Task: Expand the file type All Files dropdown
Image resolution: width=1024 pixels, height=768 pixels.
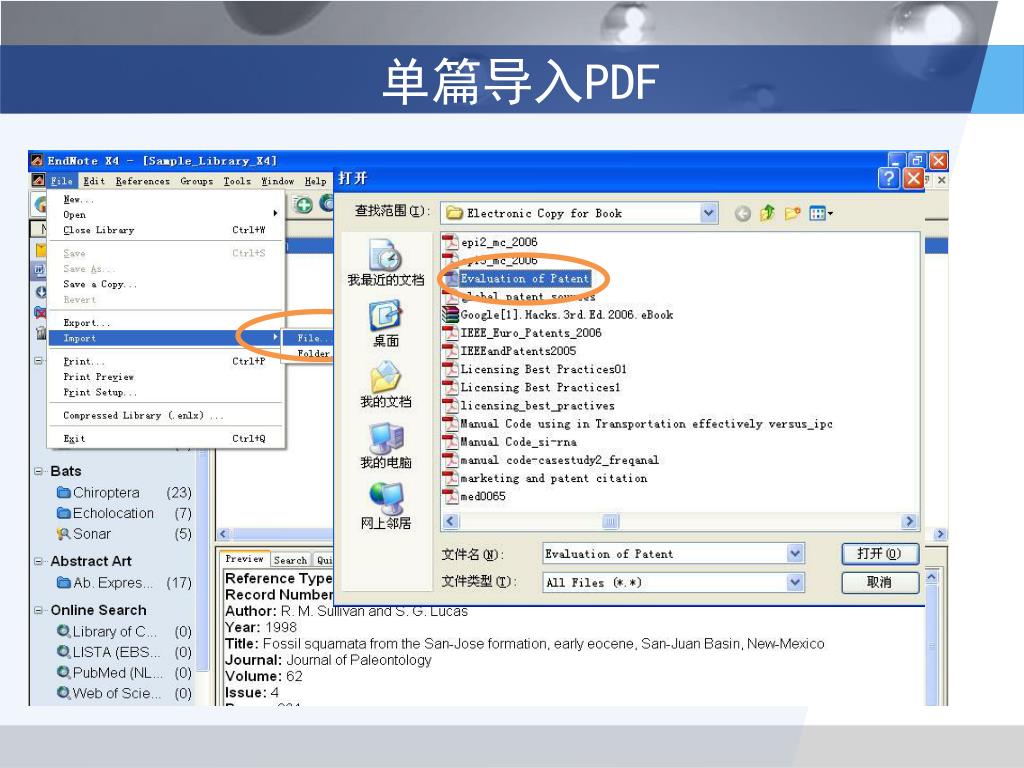Action: point(795,583)
